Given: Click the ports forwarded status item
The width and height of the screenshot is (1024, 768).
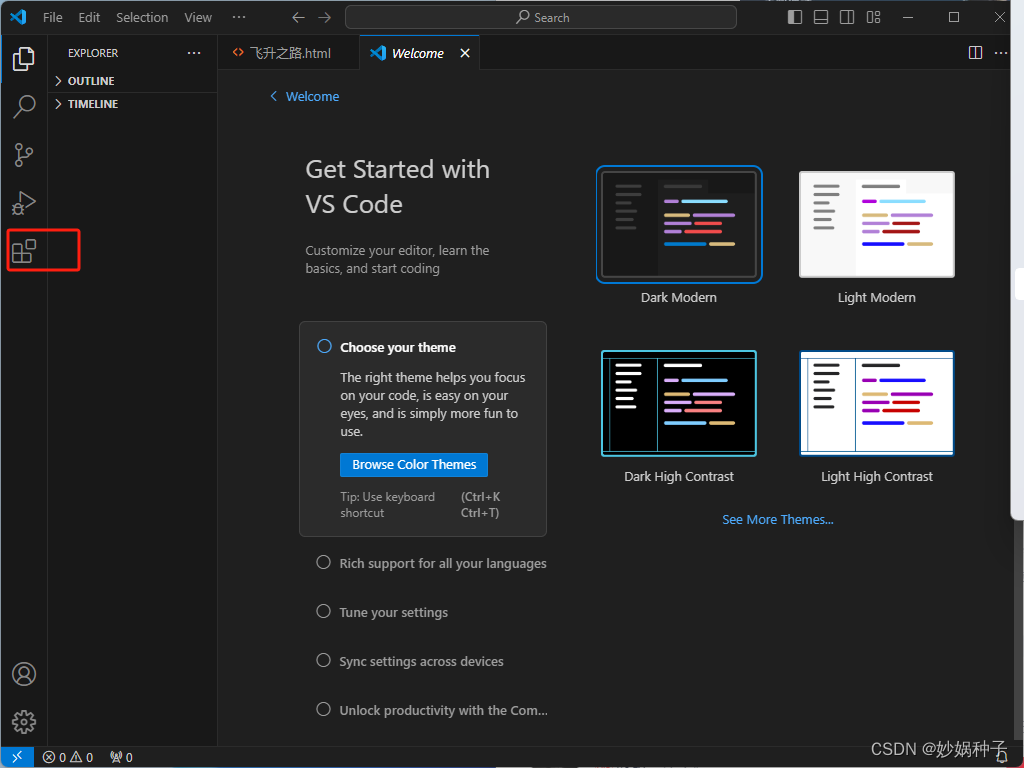Looking at the screenshot, I should coord(121,758).
